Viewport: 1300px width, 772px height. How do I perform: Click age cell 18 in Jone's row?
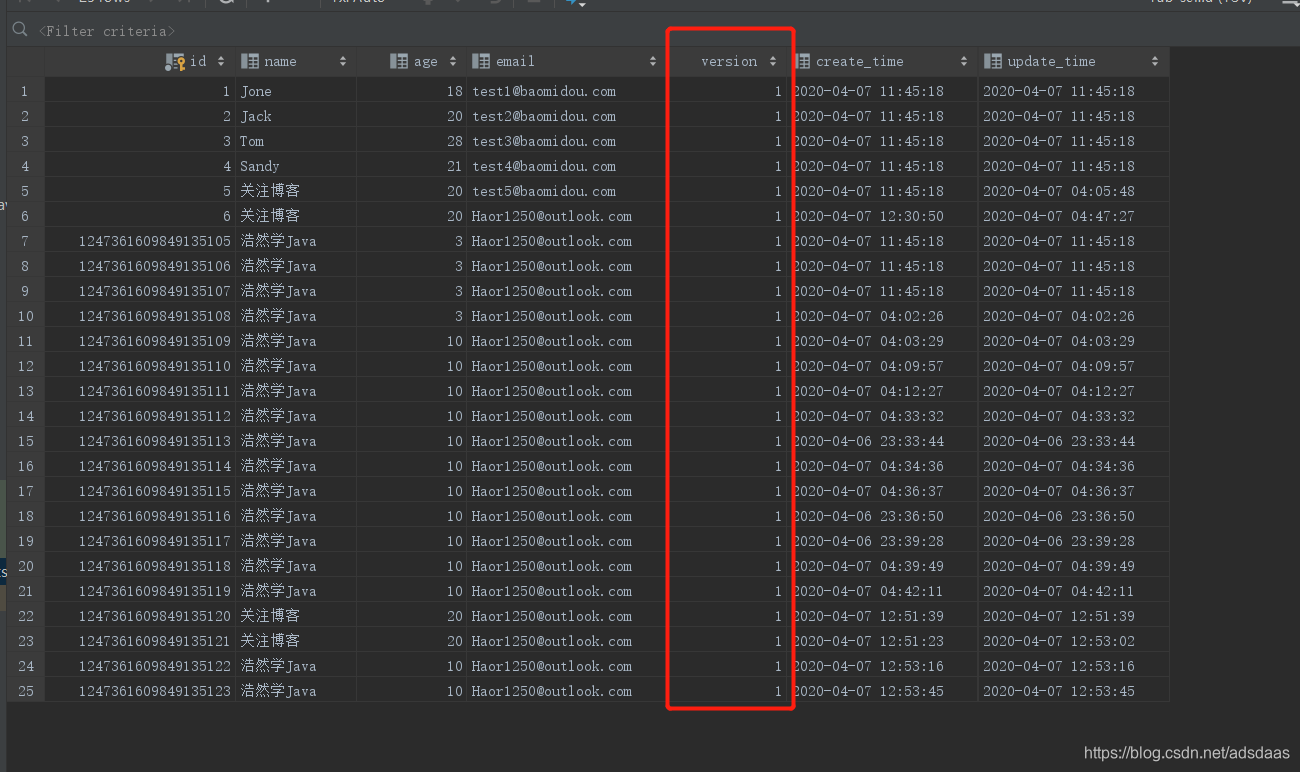(x=411, y=91)
